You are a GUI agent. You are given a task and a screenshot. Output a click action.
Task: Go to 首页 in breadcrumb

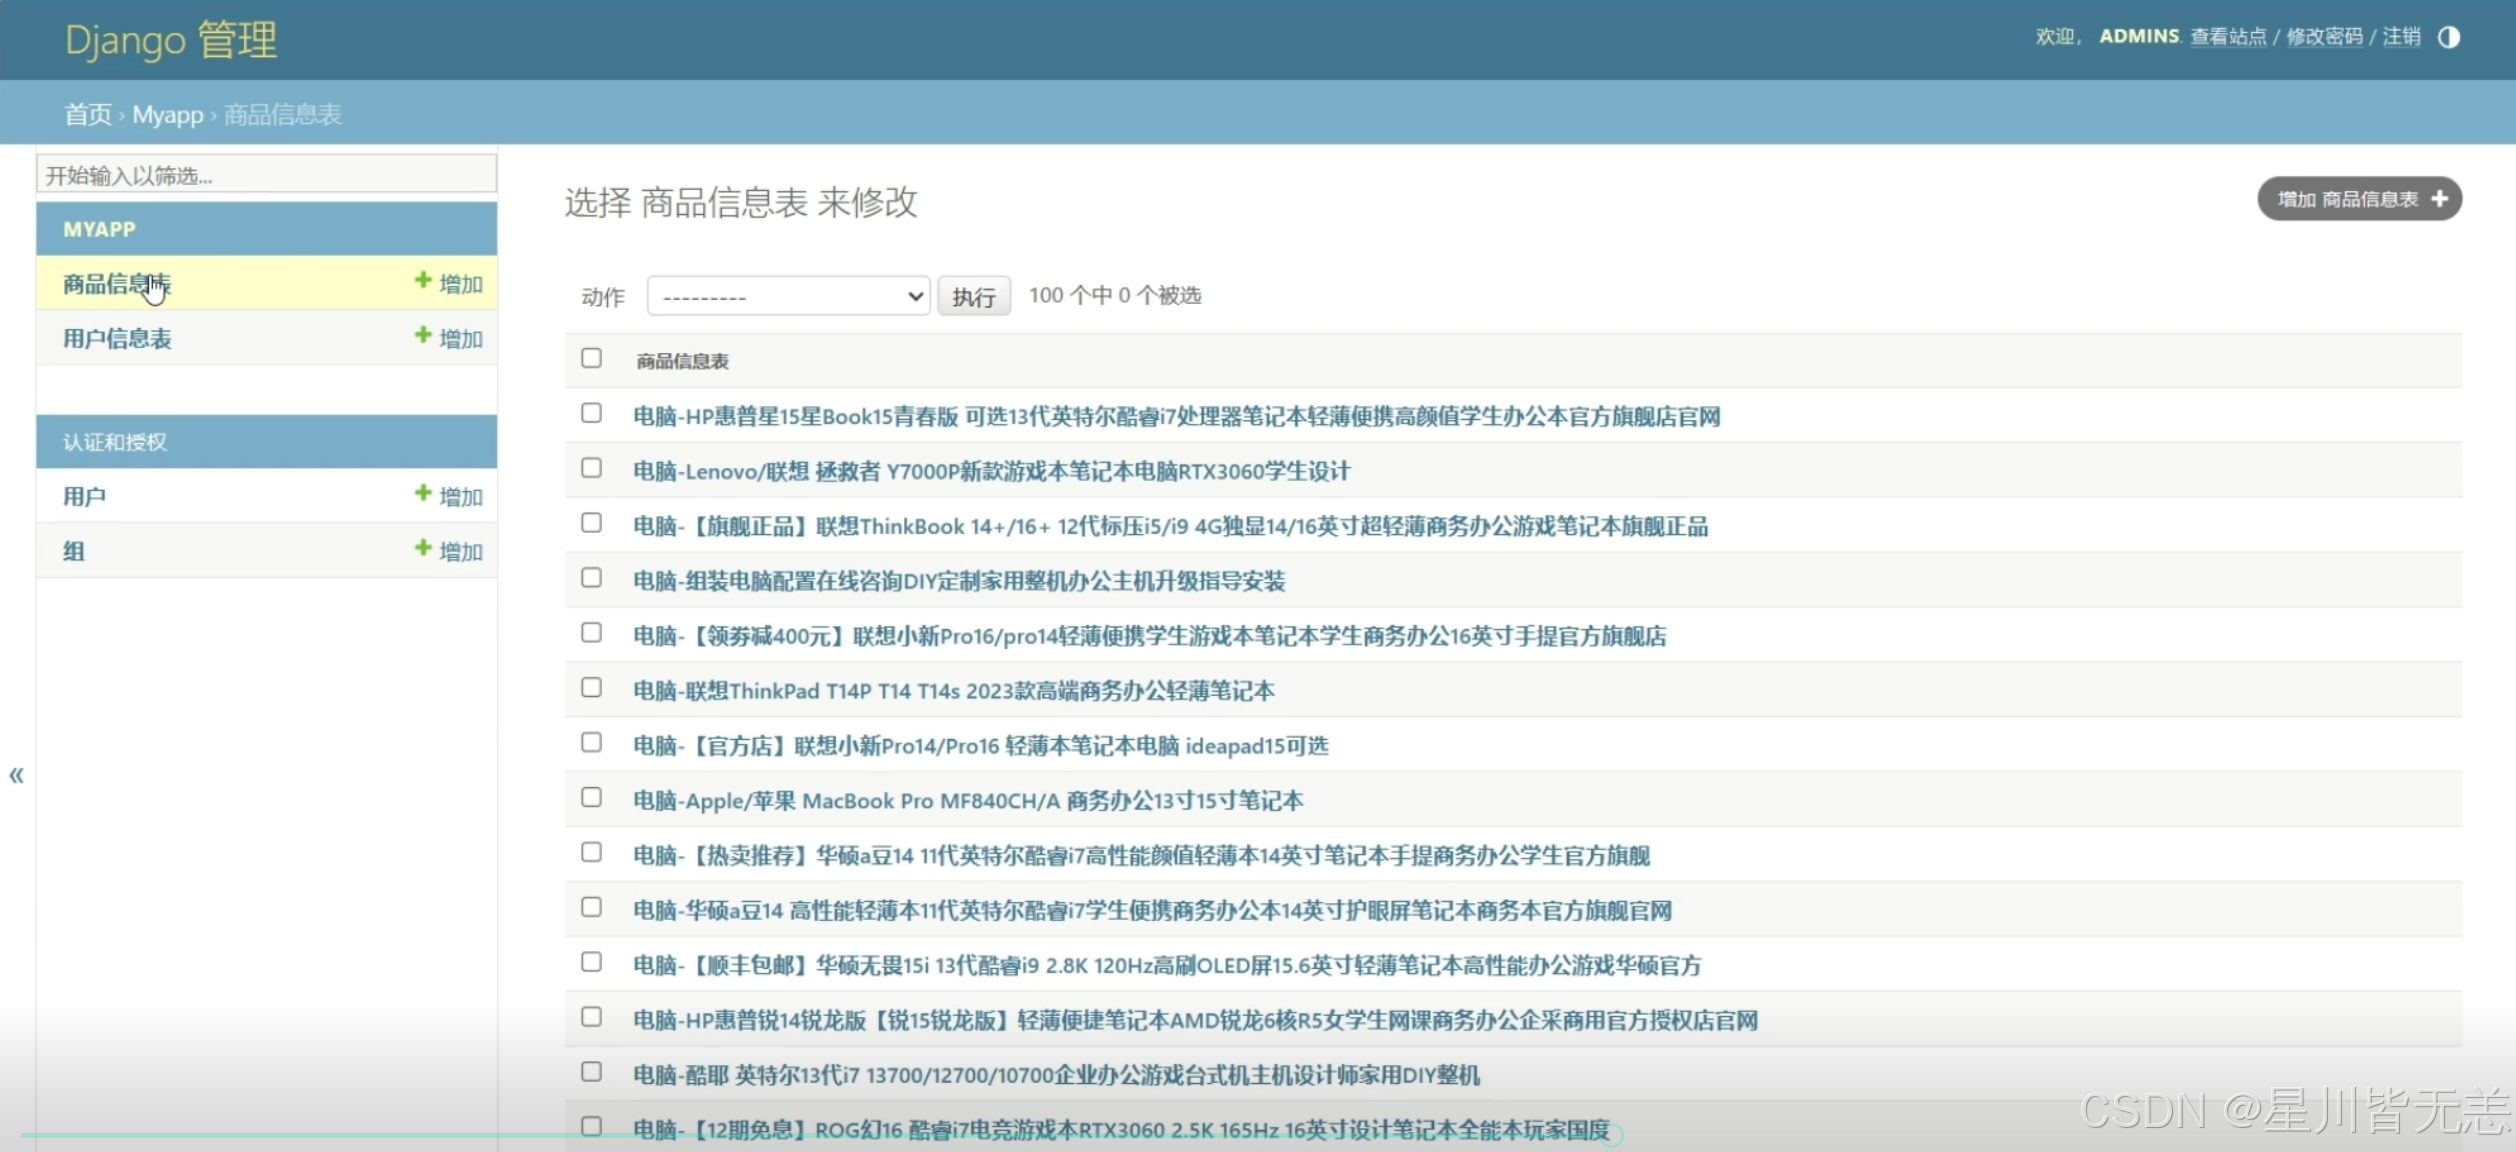tap(88, 114)
